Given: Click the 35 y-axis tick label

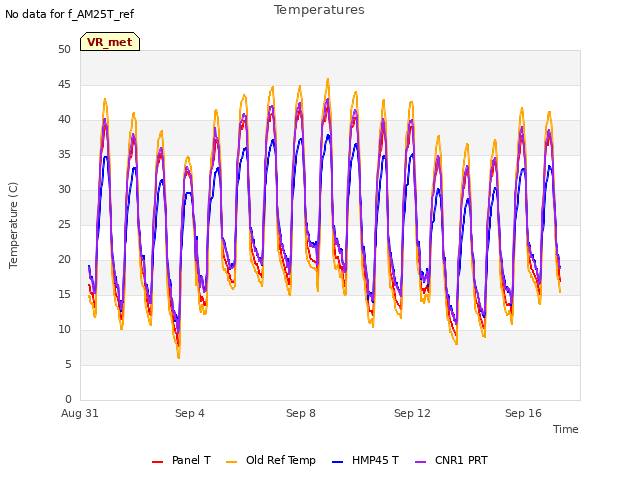Looking at the screenshot, I should pyautogui.click(x=64, y=154).
